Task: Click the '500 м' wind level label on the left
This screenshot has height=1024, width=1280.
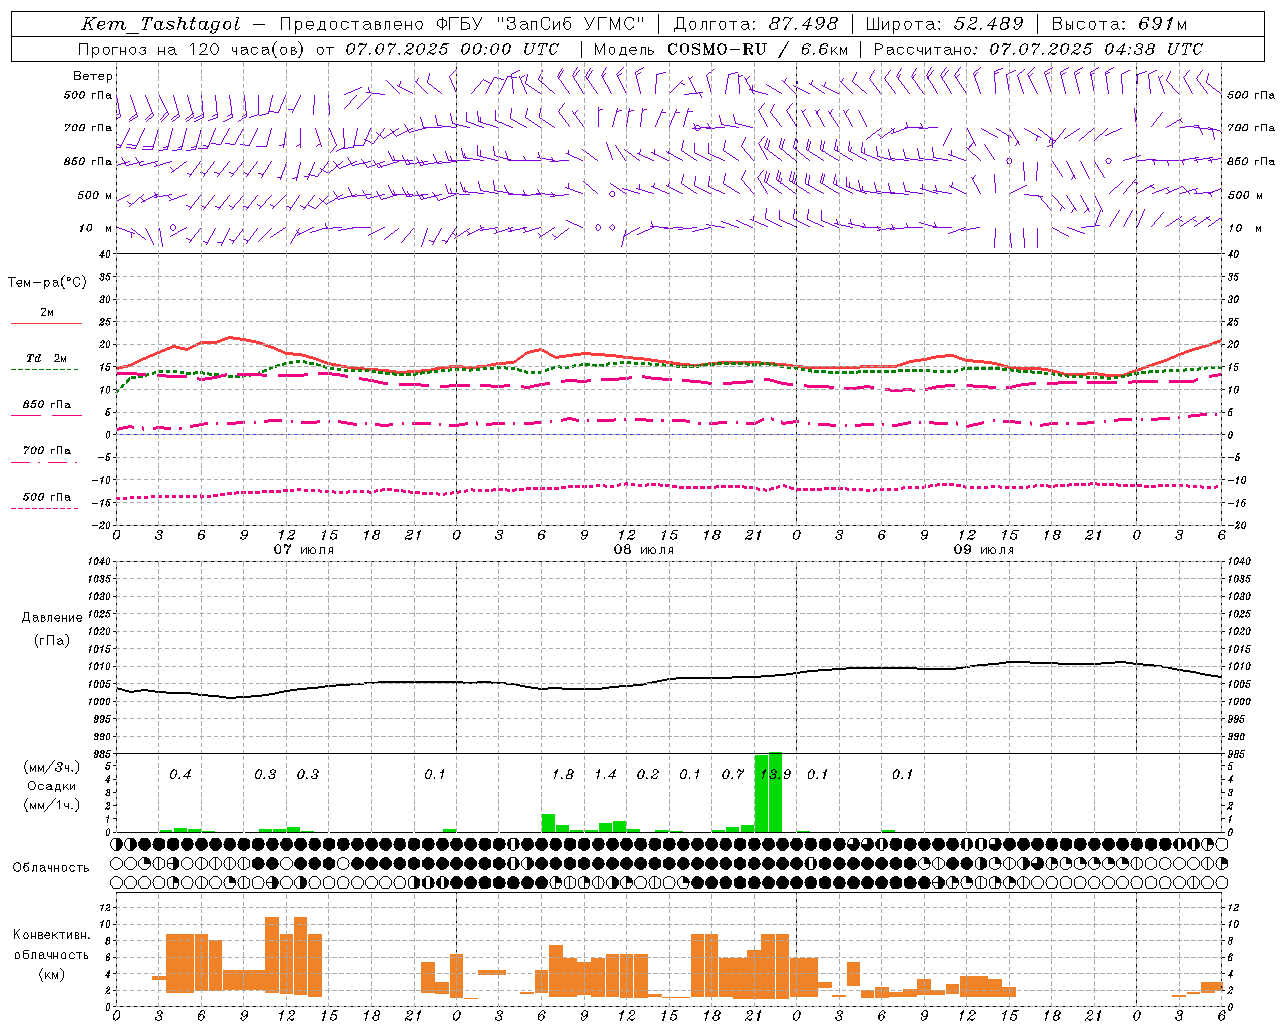Action: coord(95,195)
